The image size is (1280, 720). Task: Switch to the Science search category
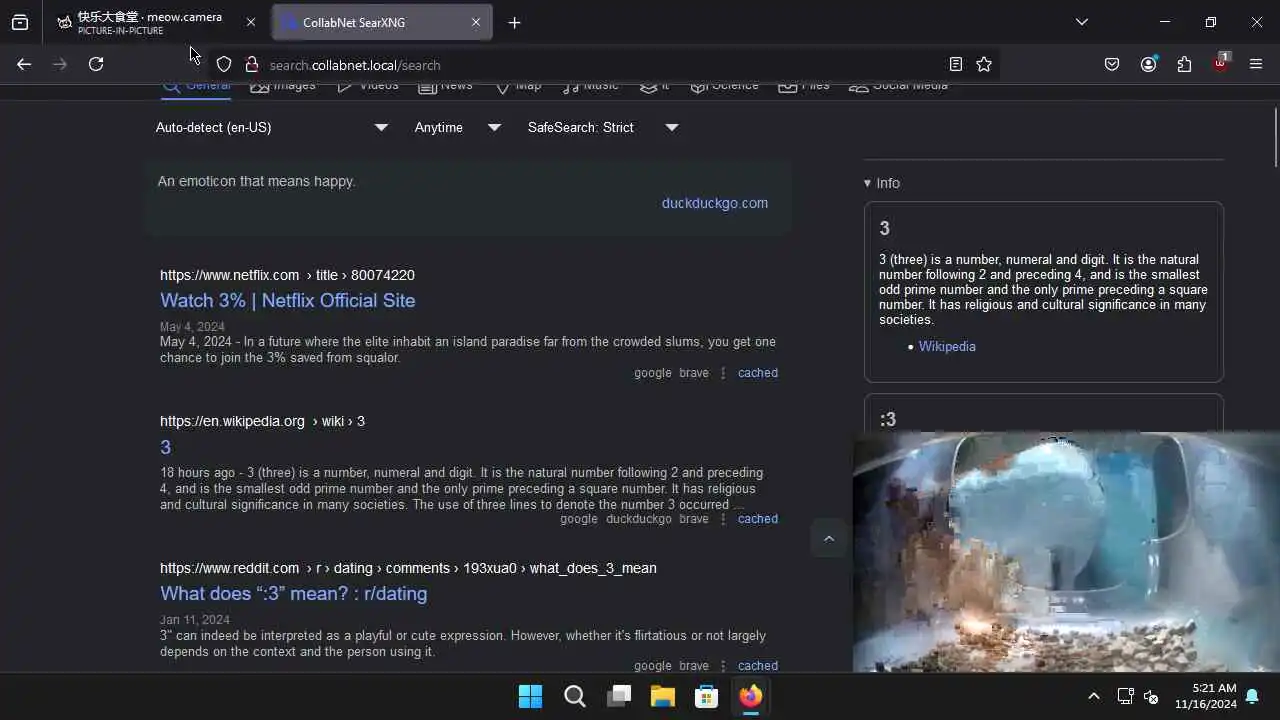tap(724, 87)
